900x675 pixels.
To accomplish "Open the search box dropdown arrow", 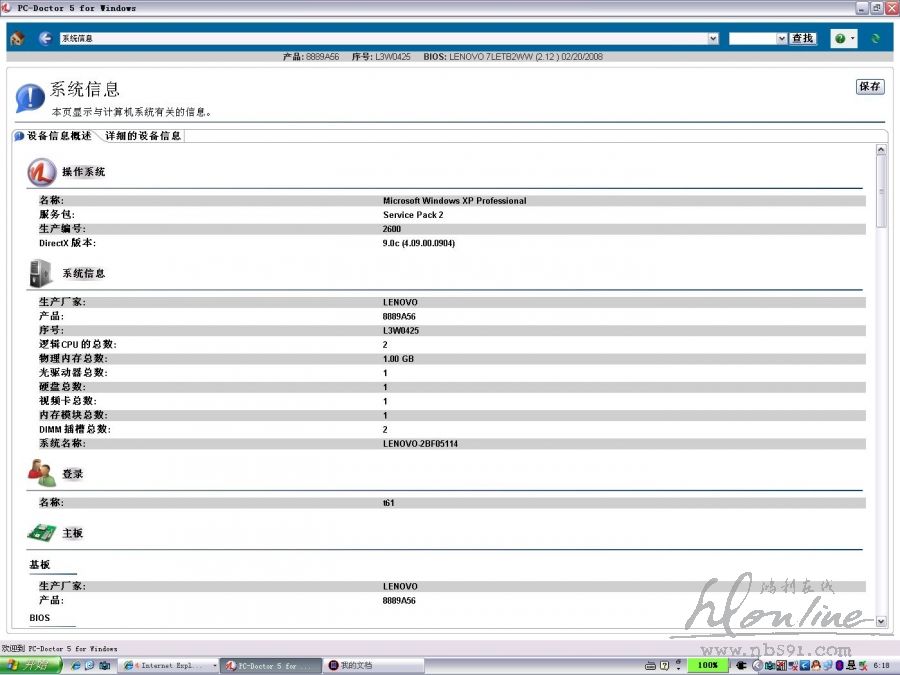I will [x=781, y=38].
